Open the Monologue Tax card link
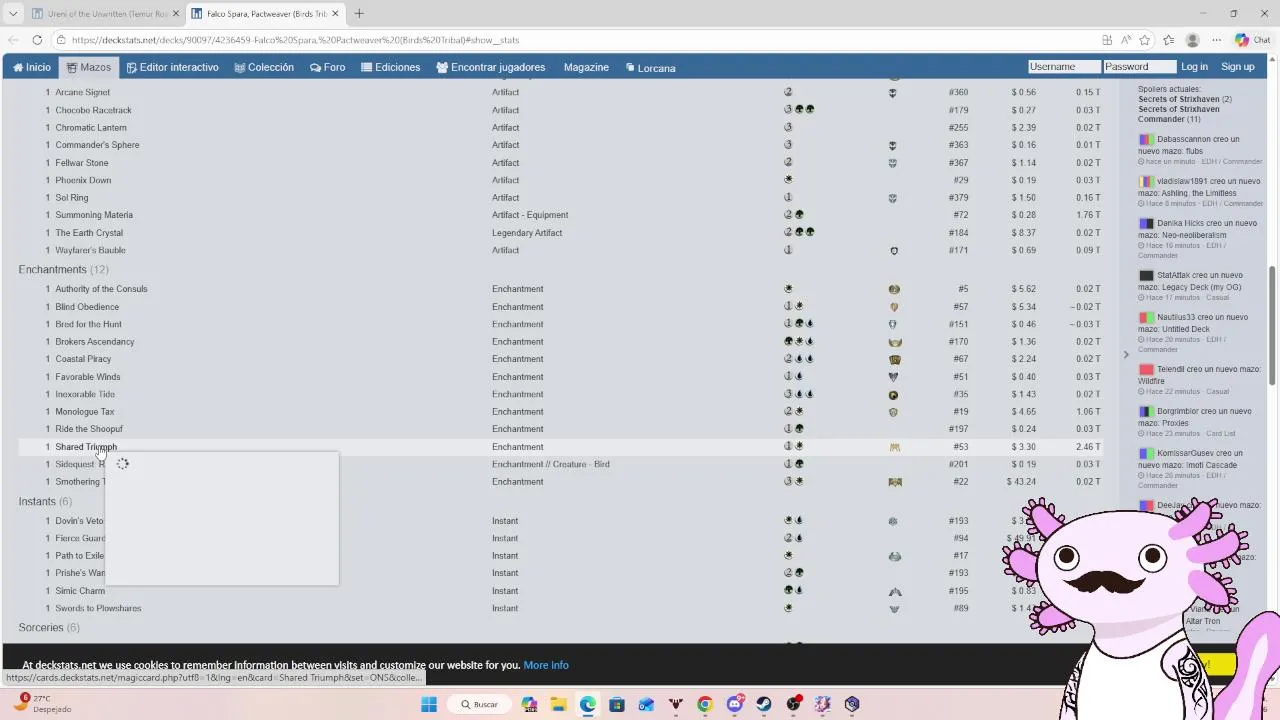 [x=85, y=412]
